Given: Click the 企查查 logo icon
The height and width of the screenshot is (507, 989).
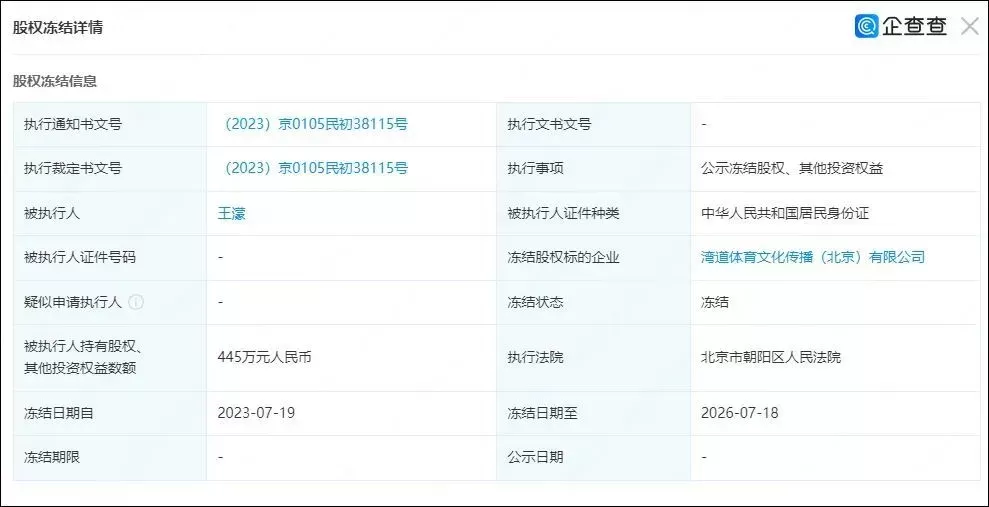Looking at the screenshot, I should click(x=867, y=26).
